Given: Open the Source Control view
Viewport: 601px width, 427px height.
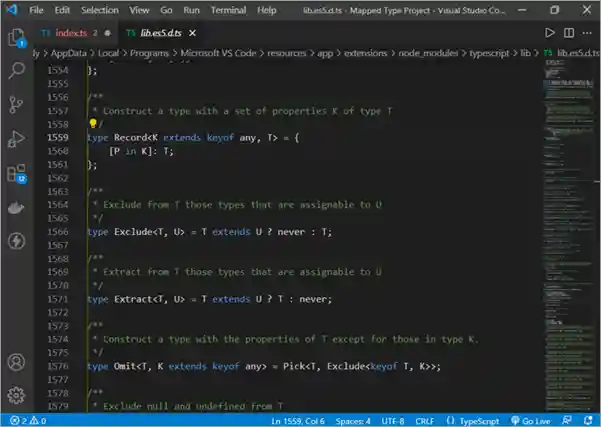Looking at the screenshot, I should tap(16, 105).
